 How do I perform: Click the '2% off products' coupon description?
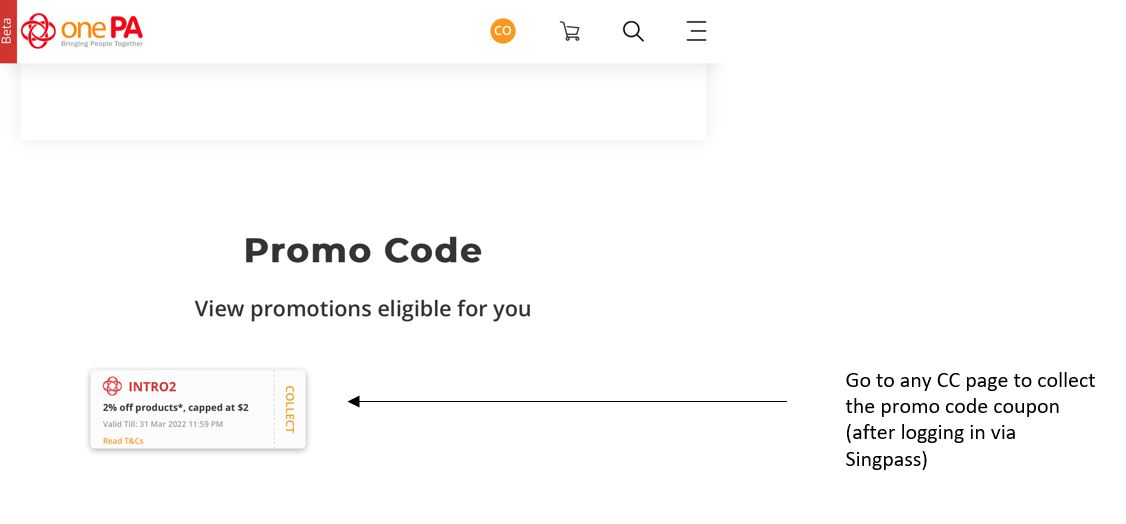175,407
